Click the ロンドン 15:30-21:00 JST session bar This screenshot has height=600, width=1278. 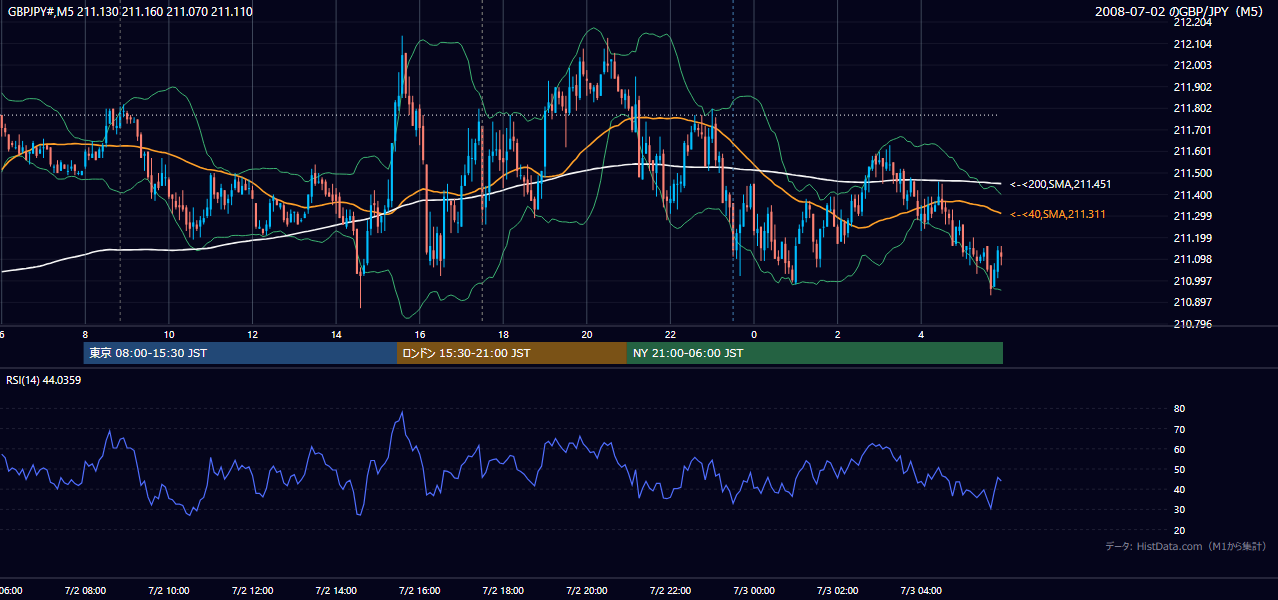click(x=512, y=353)
